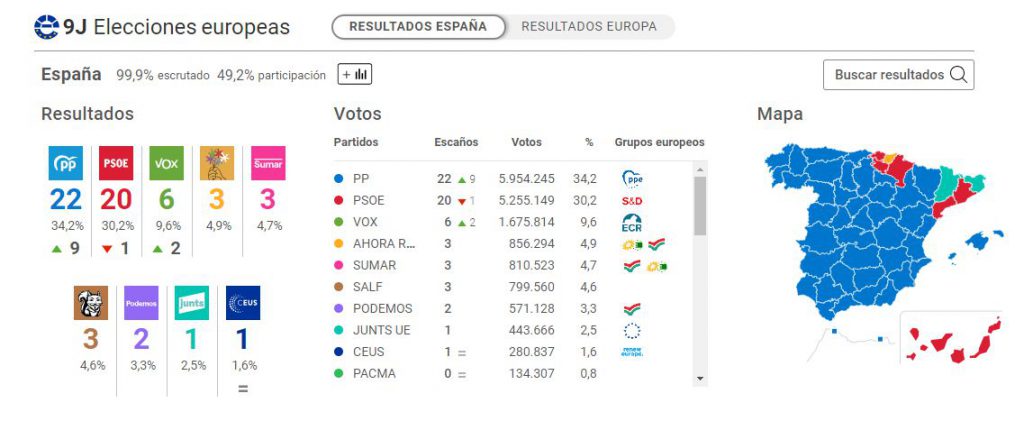Image resolution: width=1024 pixels, height=421 pixels.
Task: Click the S&D group icon
Action: point(631,200)
